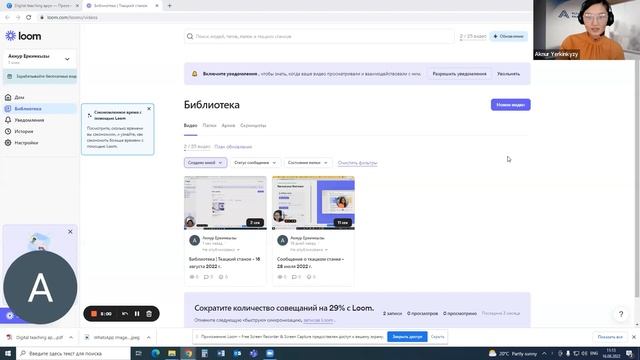Image resolution: width=640 pixels, height=360 pixels.
Task: Open Google Chrome from the taskbar
Action: coord(188,353)
